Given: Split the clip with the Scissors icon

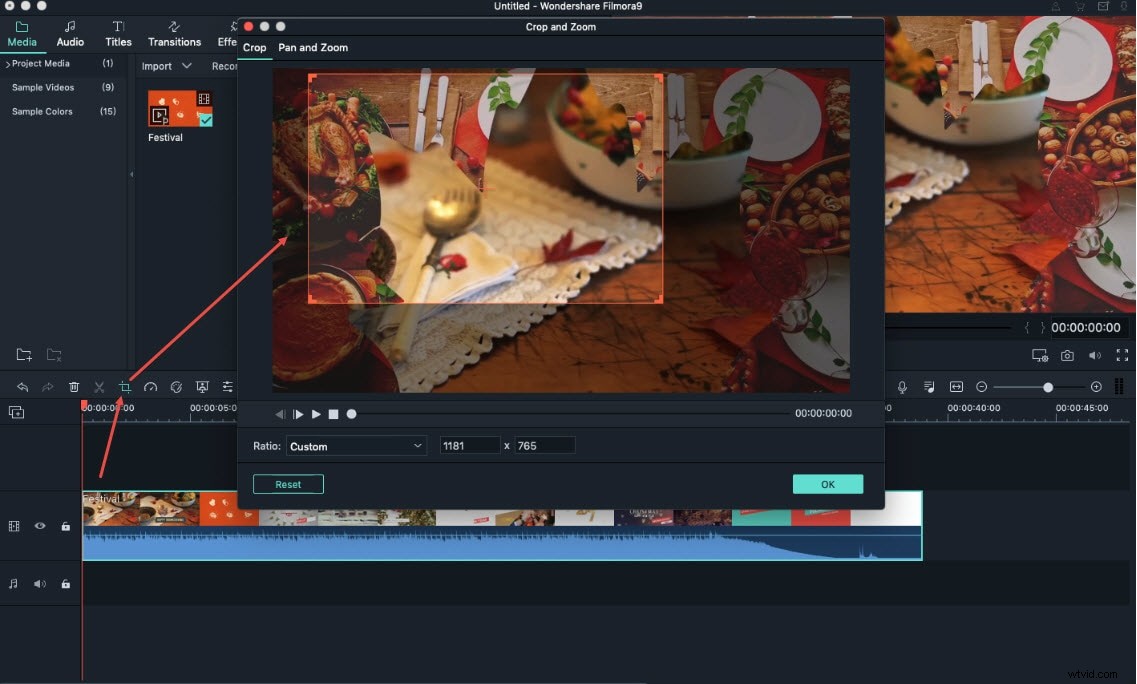Looking at the screenshot, I should (x=98, y=386).
